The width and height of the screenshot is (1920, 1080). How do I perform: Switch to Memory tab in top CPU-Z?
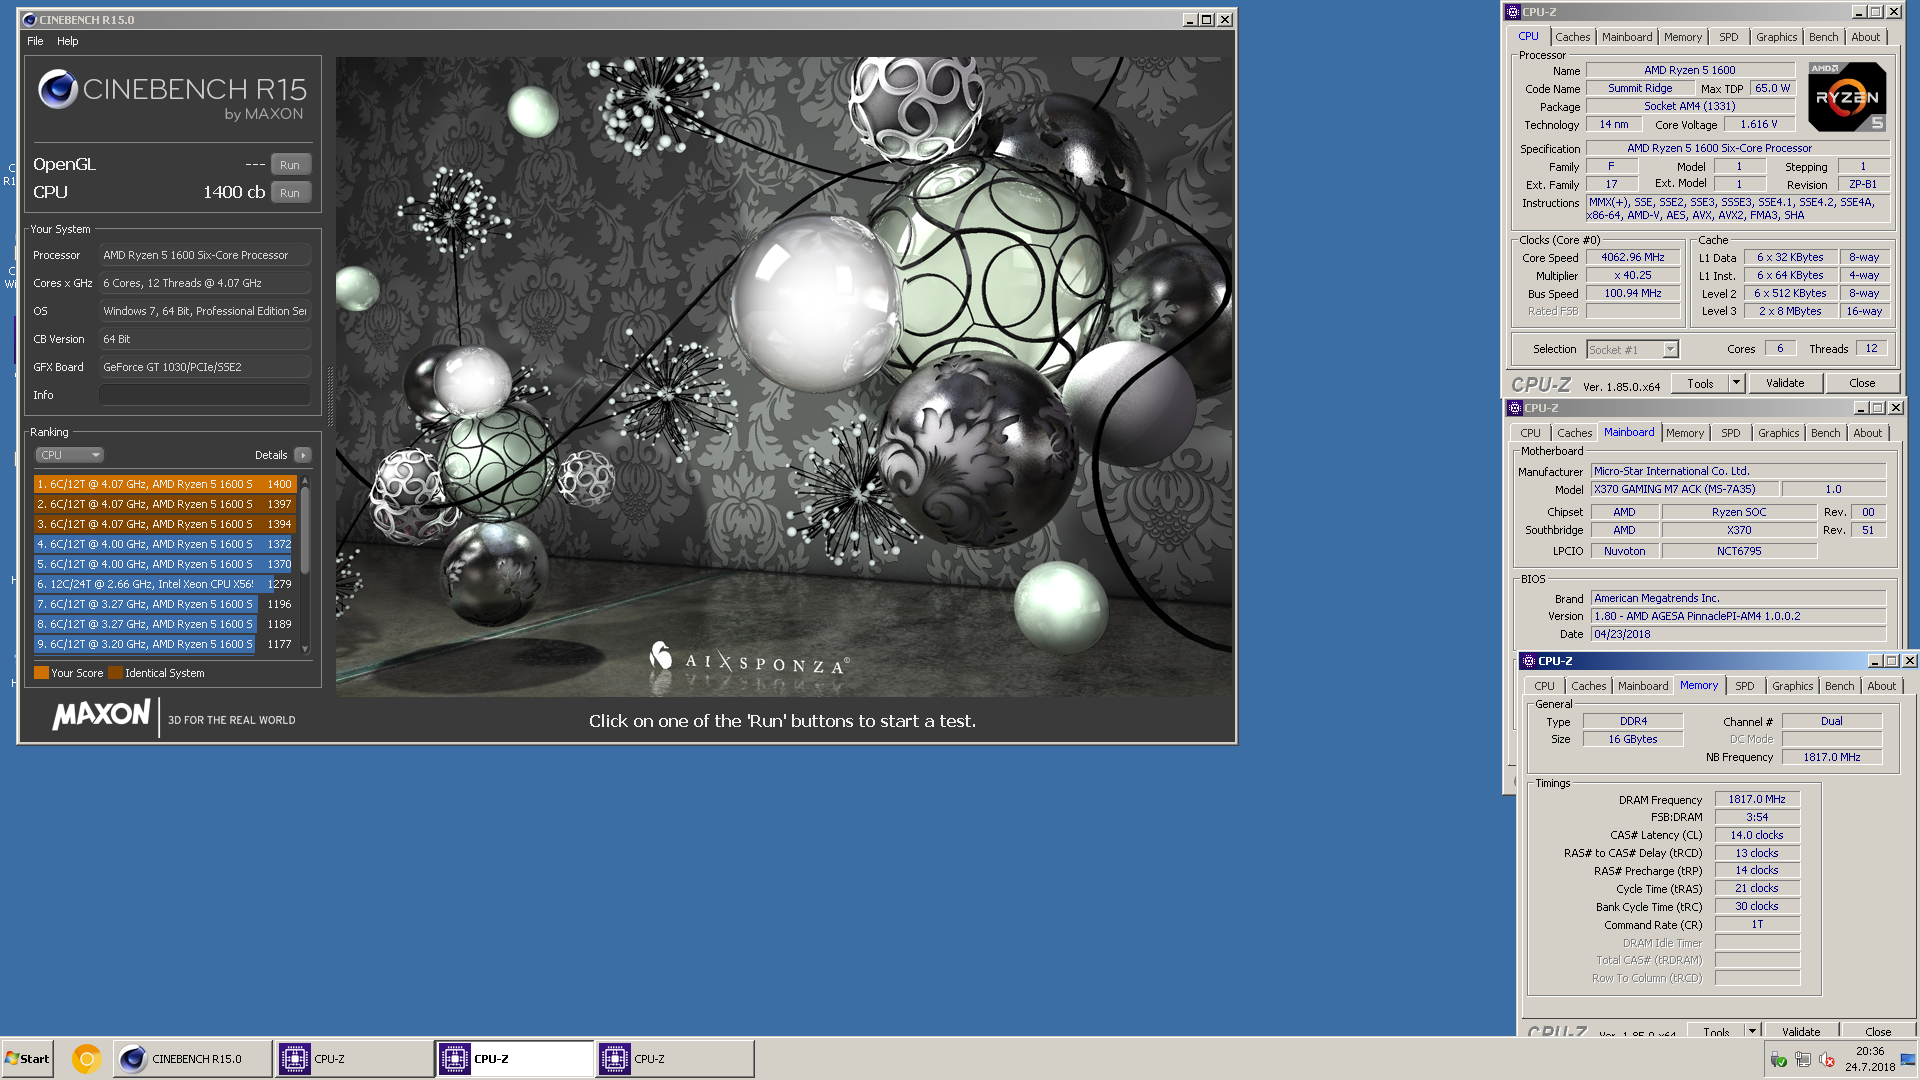point(1683,37)
